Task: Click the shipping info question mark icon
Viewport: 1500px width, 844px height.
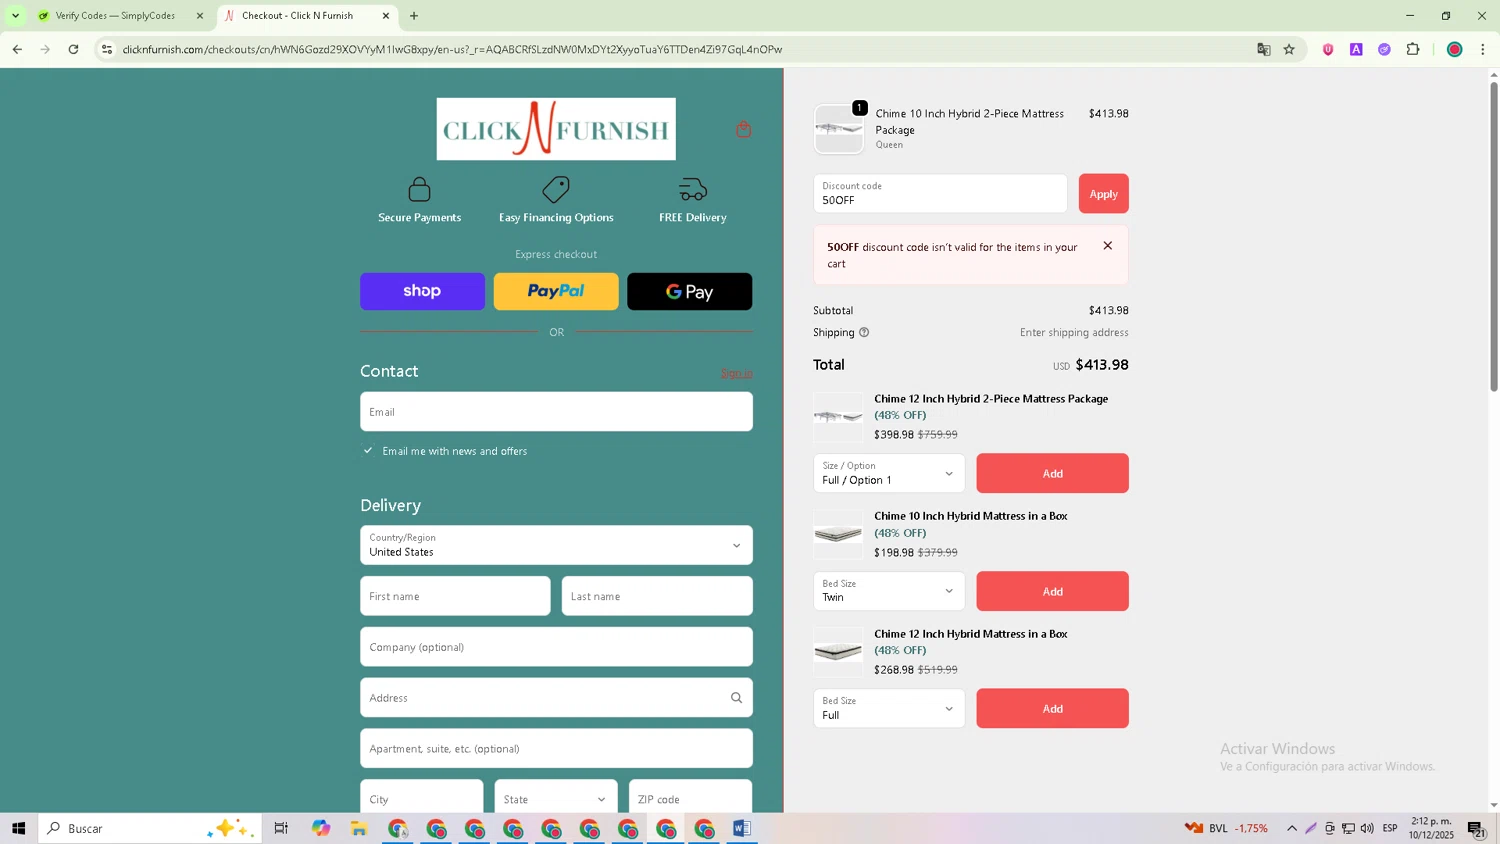Action: [x=864, y=332]
